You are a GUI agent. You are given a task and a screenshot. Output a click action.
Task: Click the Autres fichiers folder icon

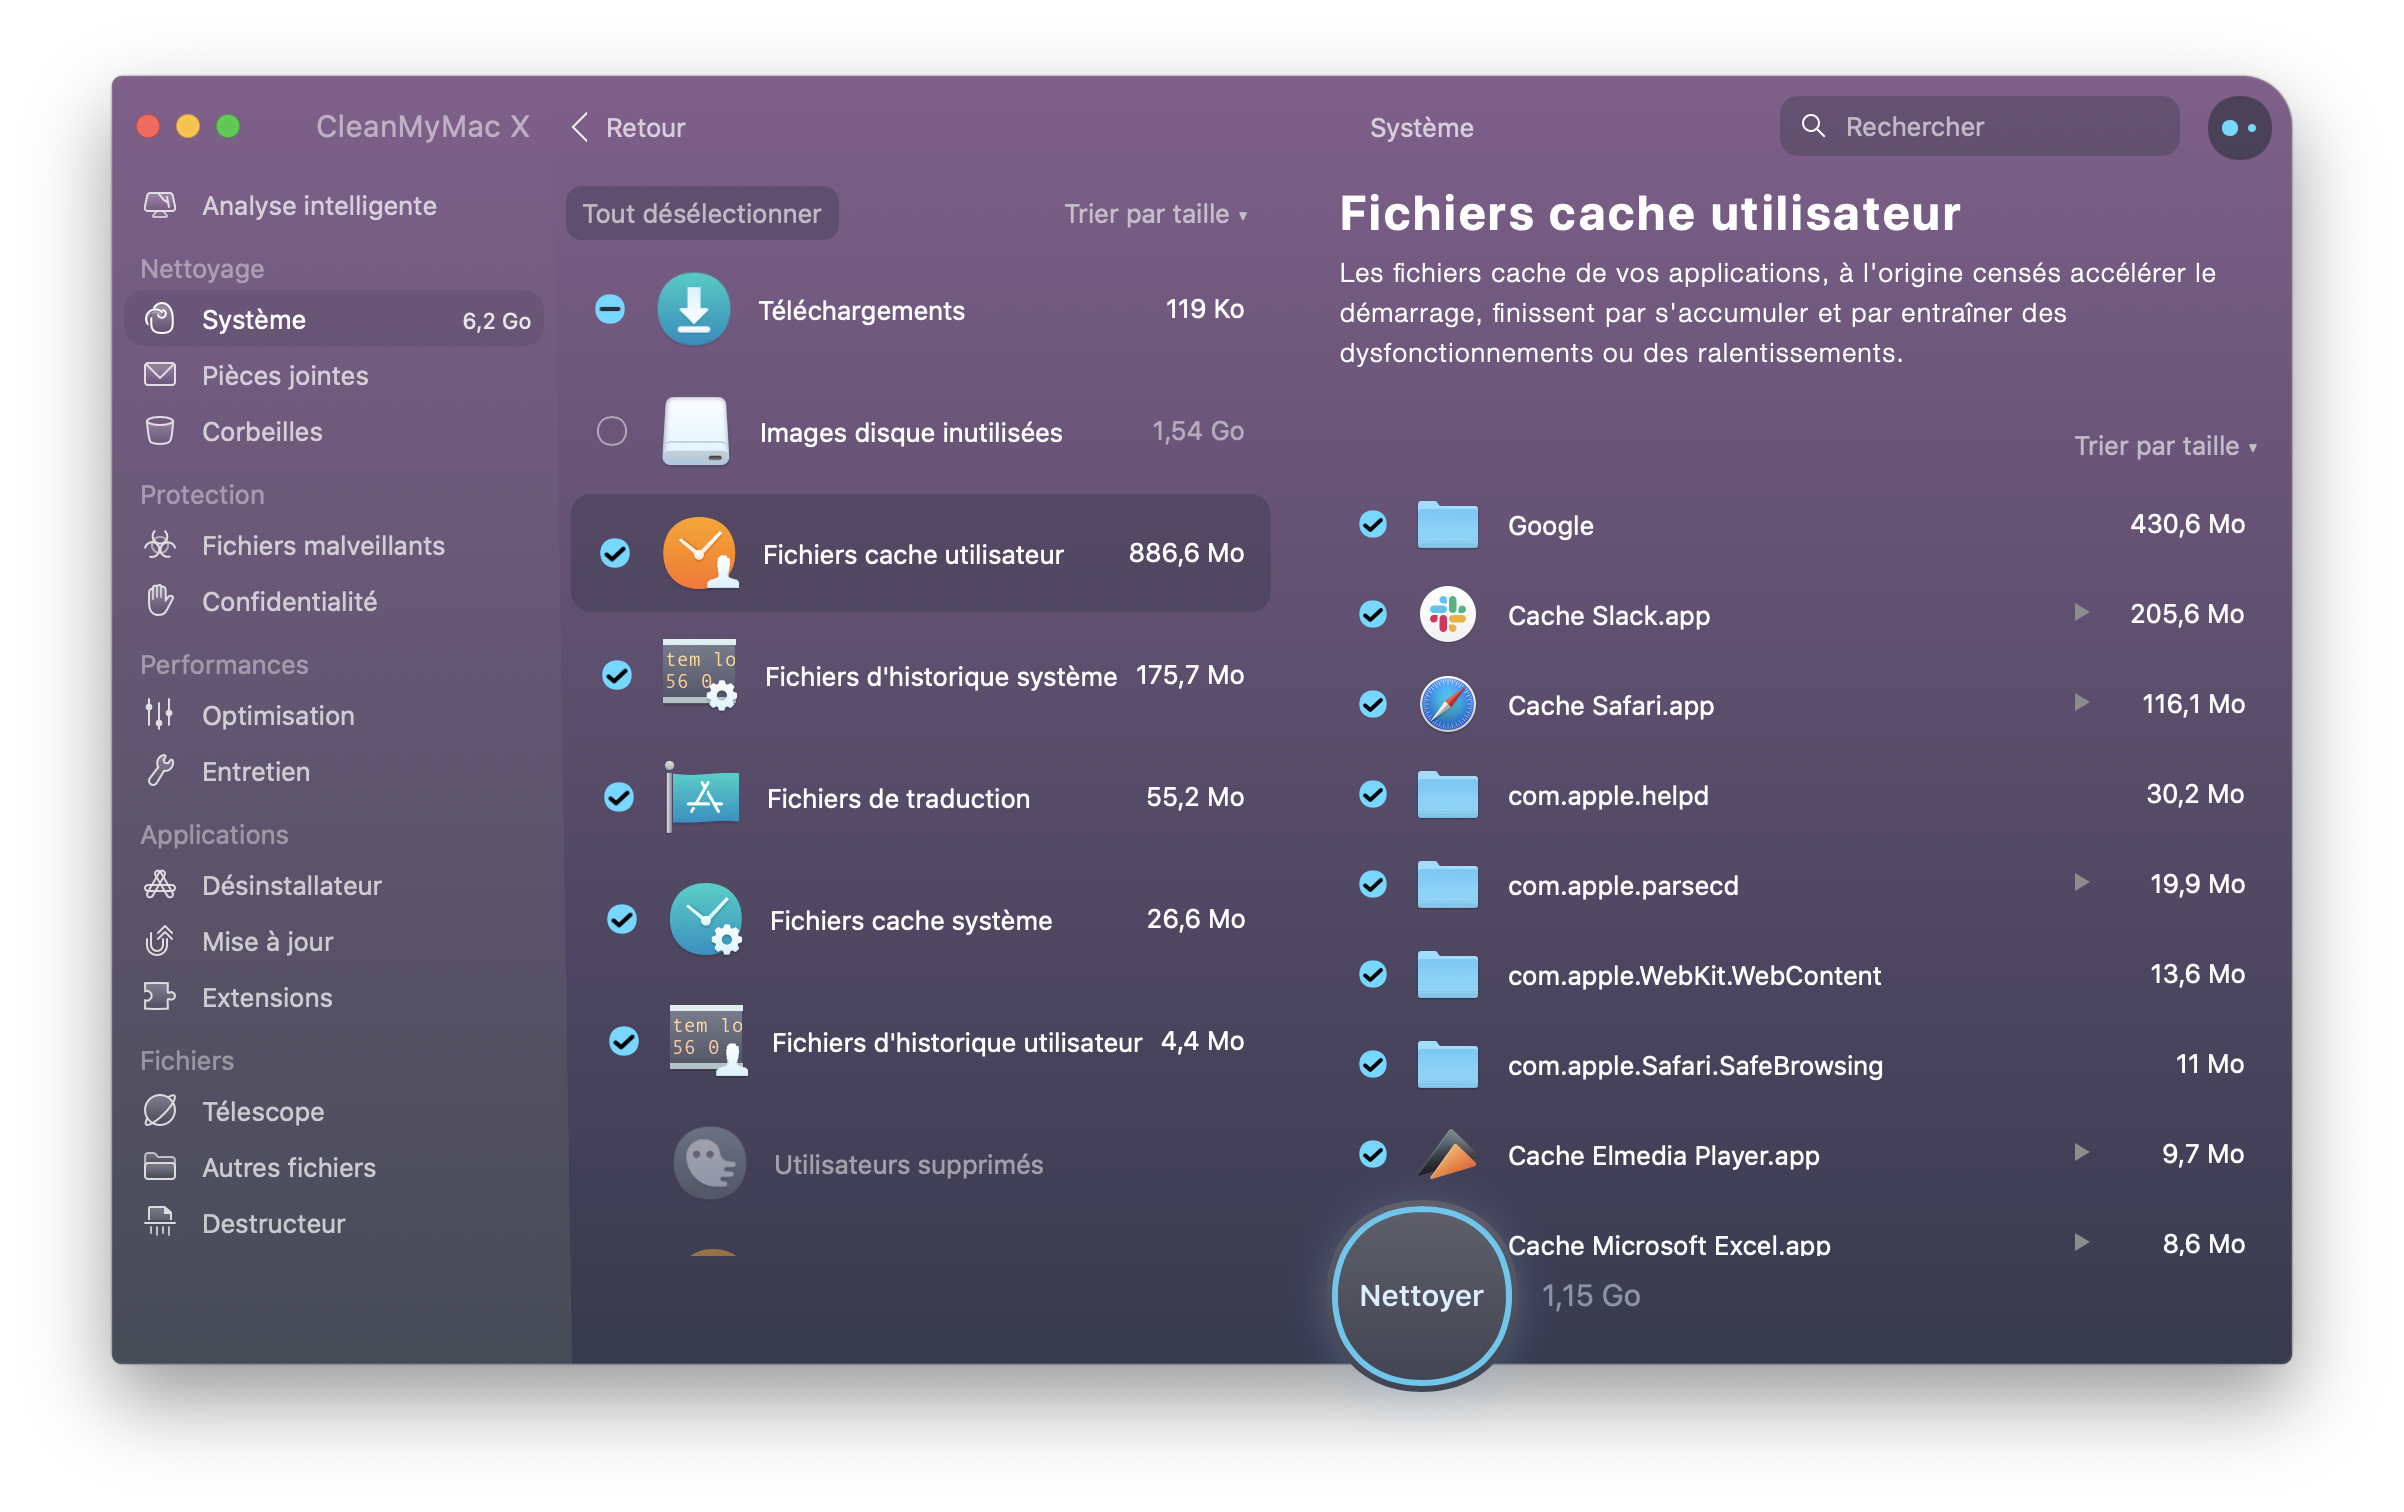pos(159,1167)
